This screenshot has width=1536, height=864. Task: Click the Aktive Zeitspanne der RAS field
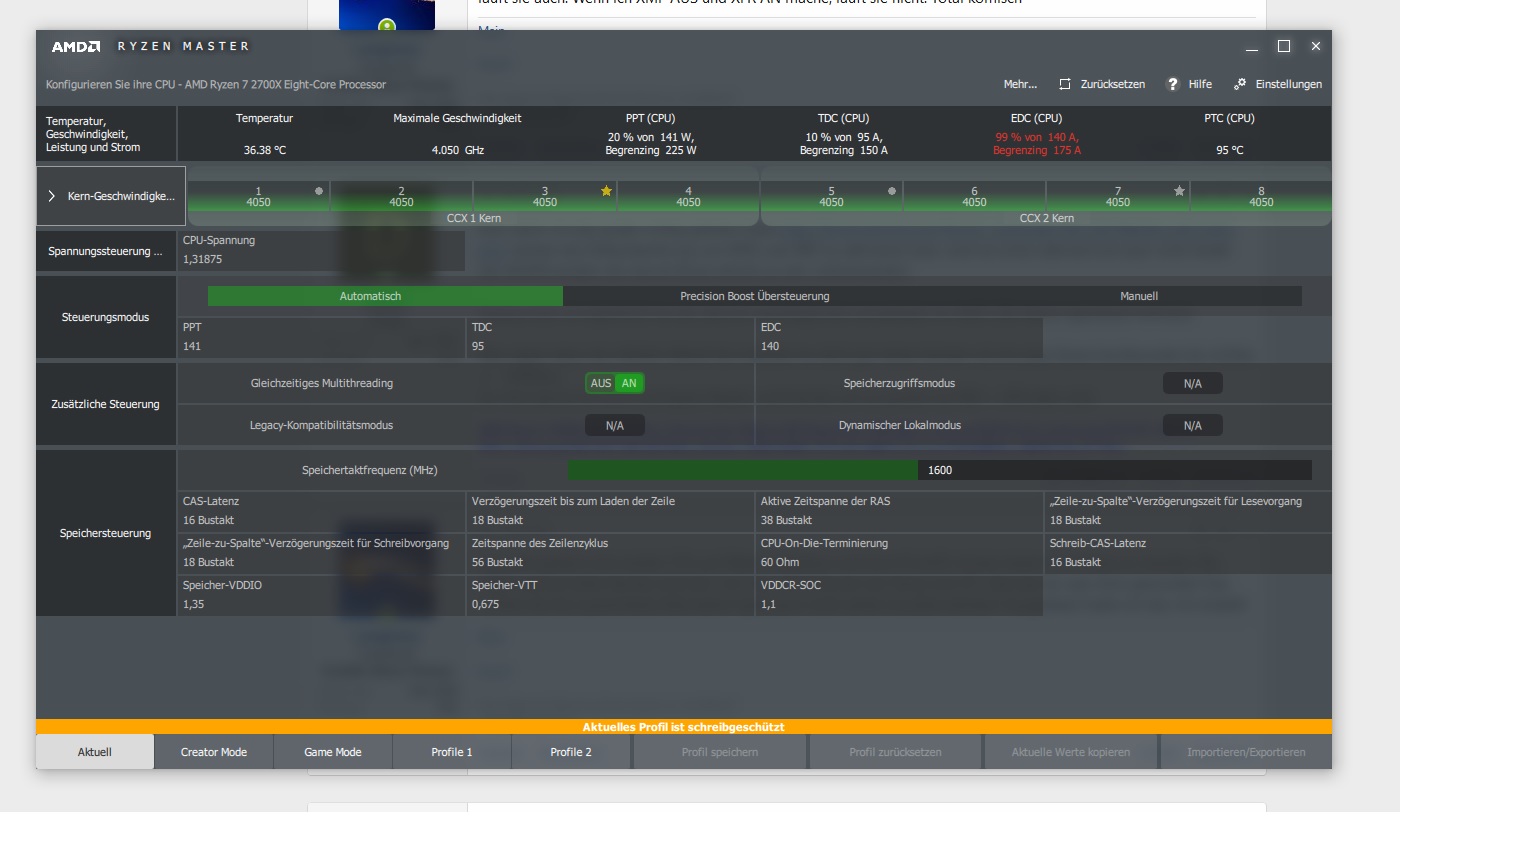click(x=900, y=511)
